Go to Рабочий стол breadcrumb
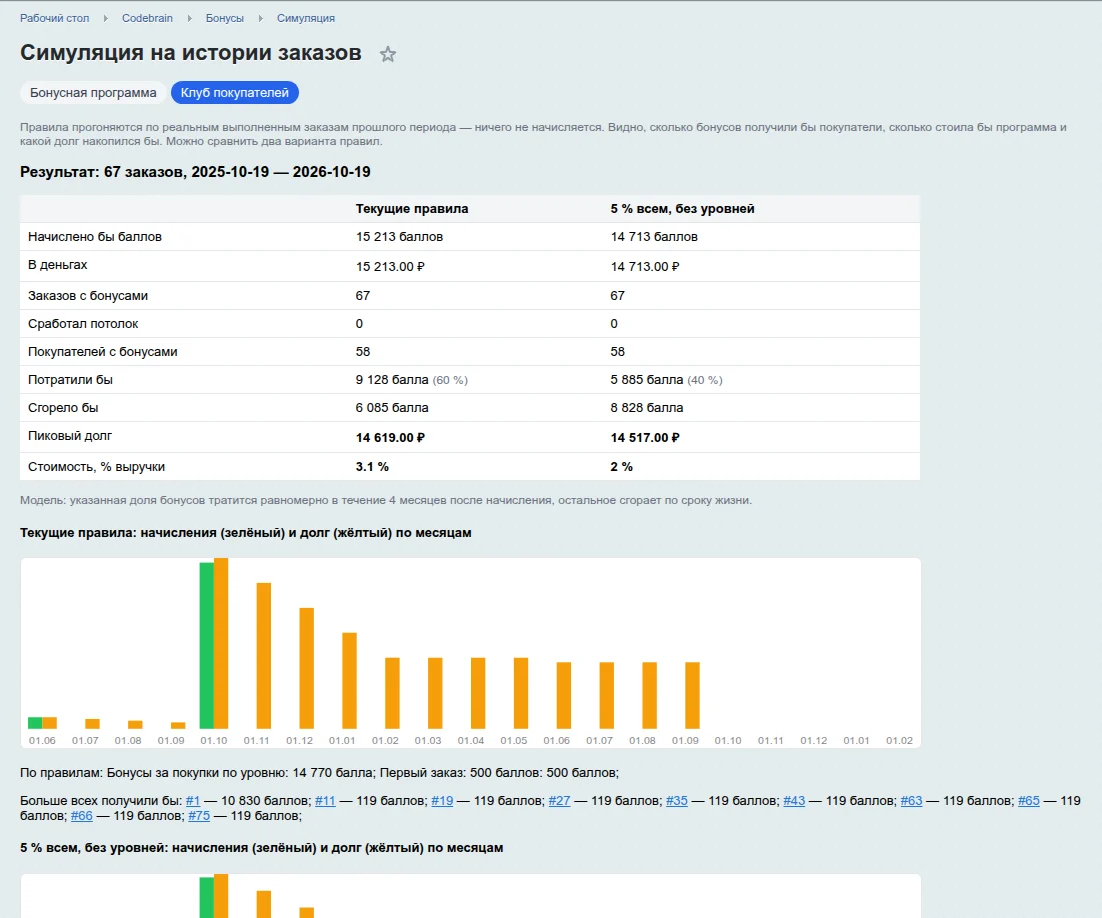 pyautogui.click(x=55, y=18)
